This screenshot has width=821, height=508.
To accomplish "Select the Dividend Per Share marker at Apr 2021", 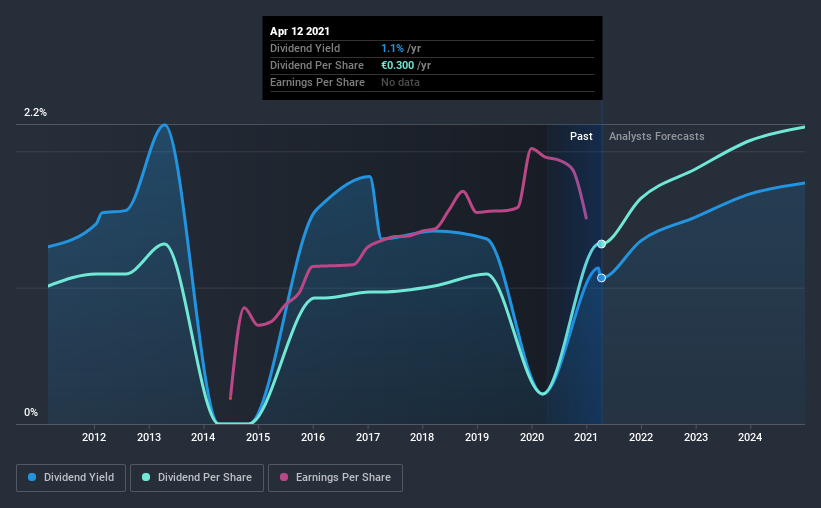I will pos(602,244).
